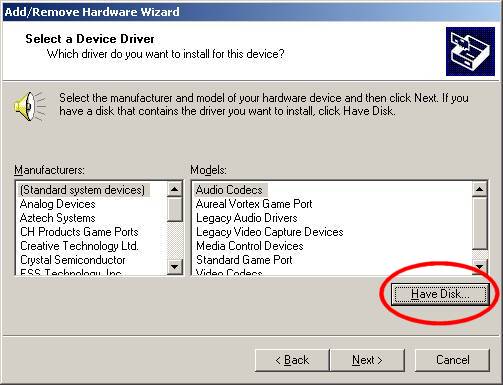Go Back to the previous step
This screenshot has width=503, height=385.
(292, 360)
